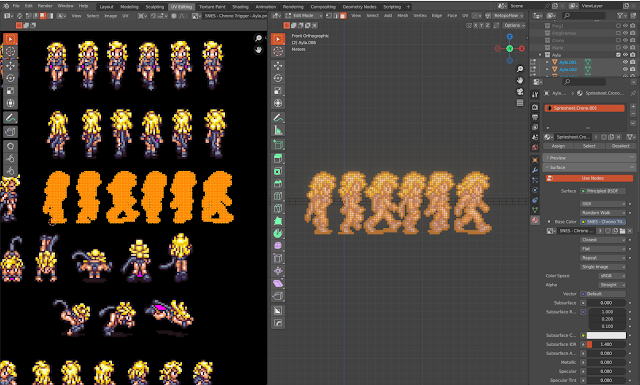Select the Measure tool in 3D viewport
Viewport: 640px width, 385px height.
click(278, 131)
